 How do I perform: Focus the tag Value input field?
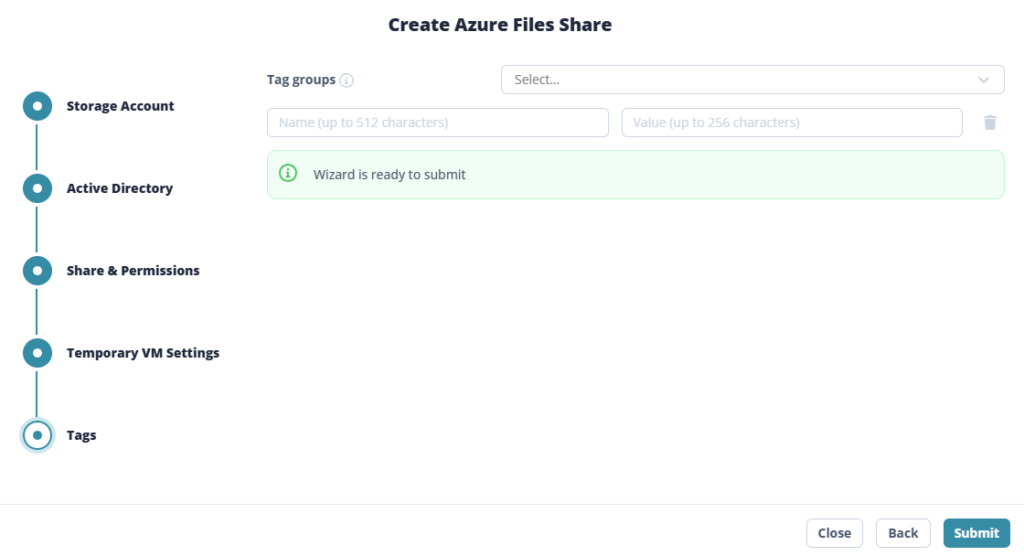pyautogui.click(x=792, y=123)
